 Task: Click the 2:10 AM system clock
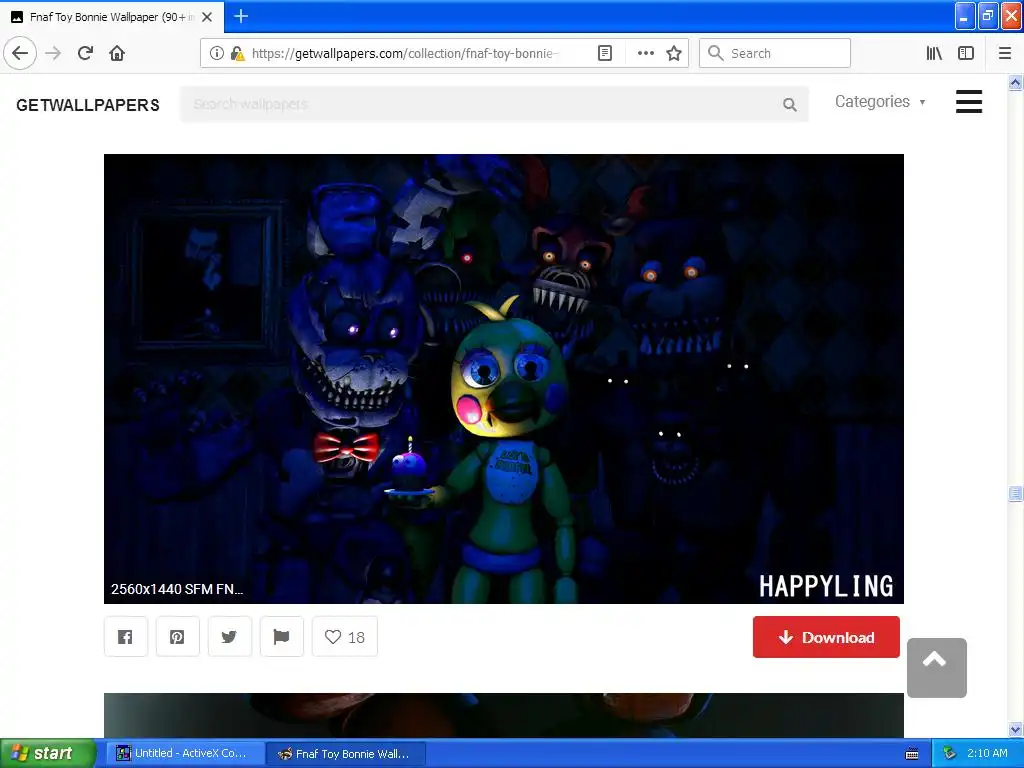pos(987,754)
